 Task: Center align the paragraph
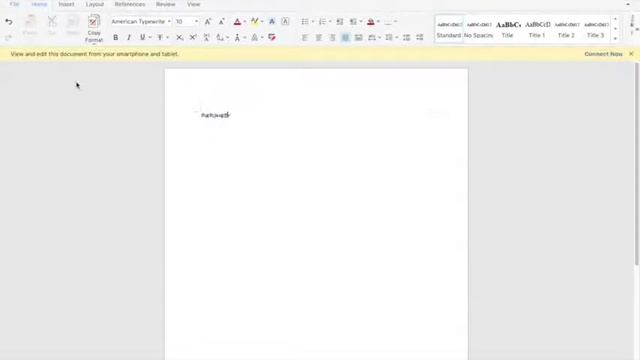(319, 37)
